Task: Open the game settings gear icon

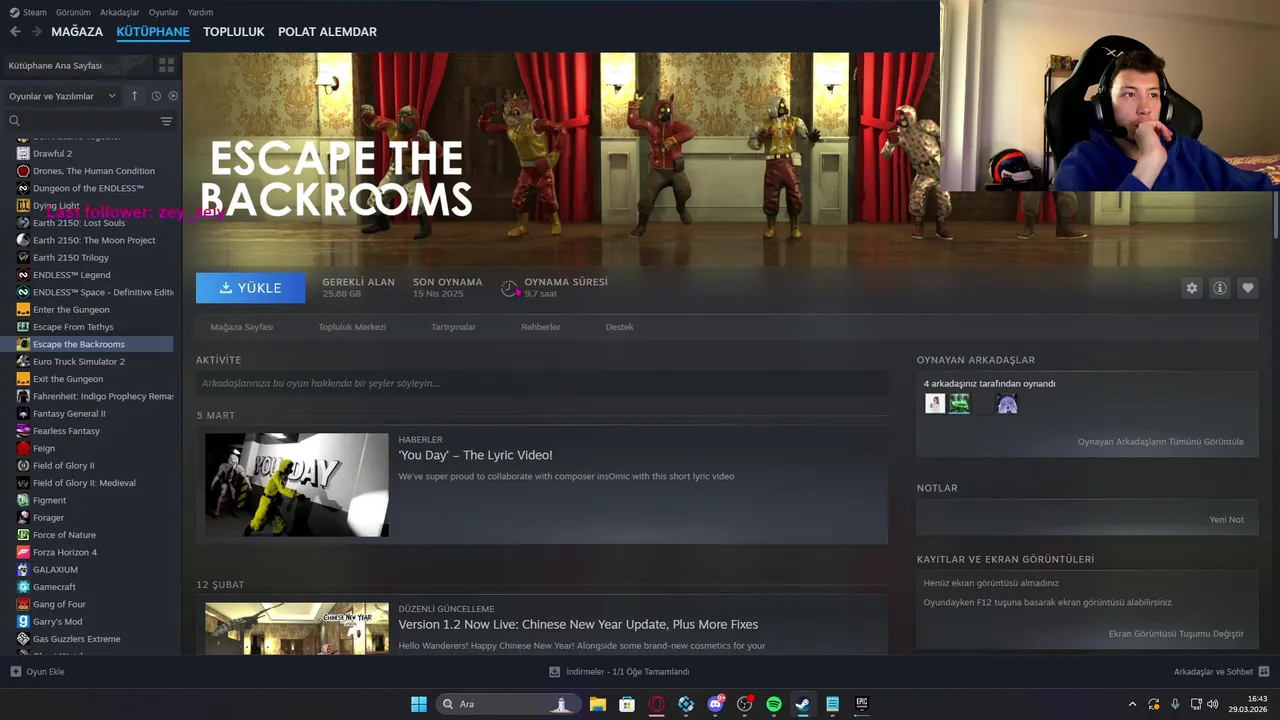Action: click(x=1191, y=288)
